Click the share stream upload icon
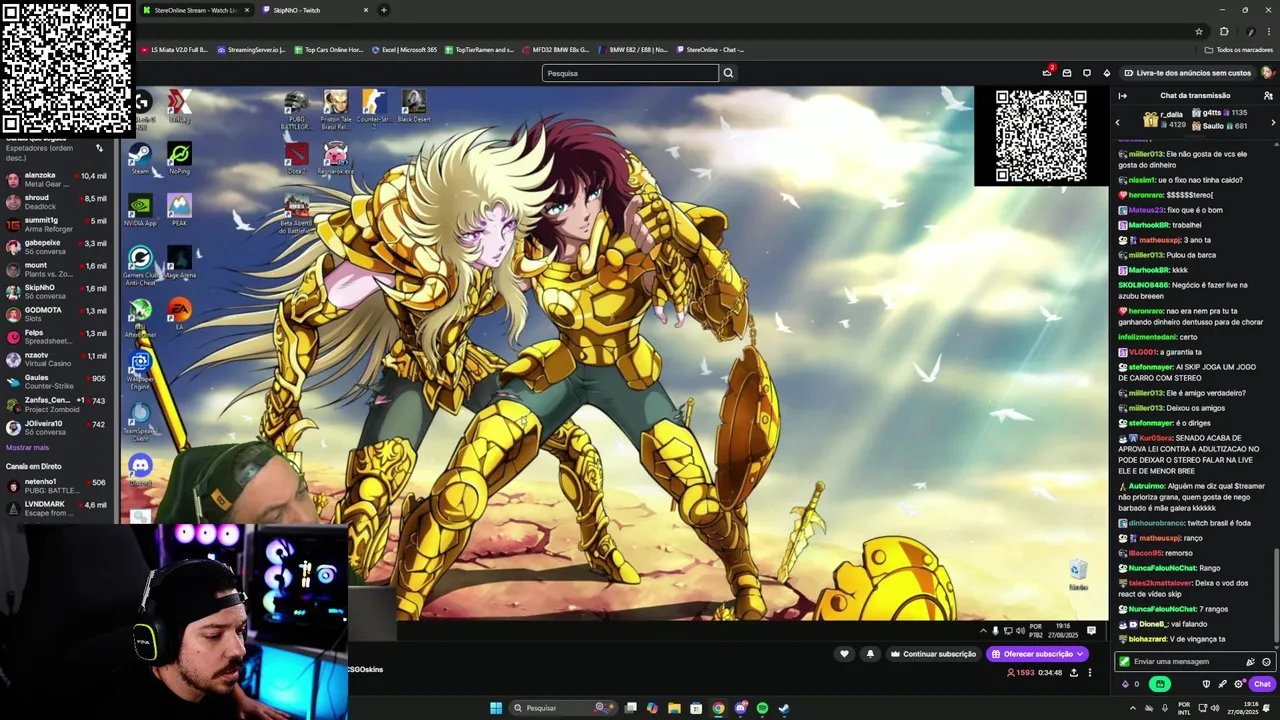The width and height of the screenshot is (1280, 720). tap(1074, 673)
